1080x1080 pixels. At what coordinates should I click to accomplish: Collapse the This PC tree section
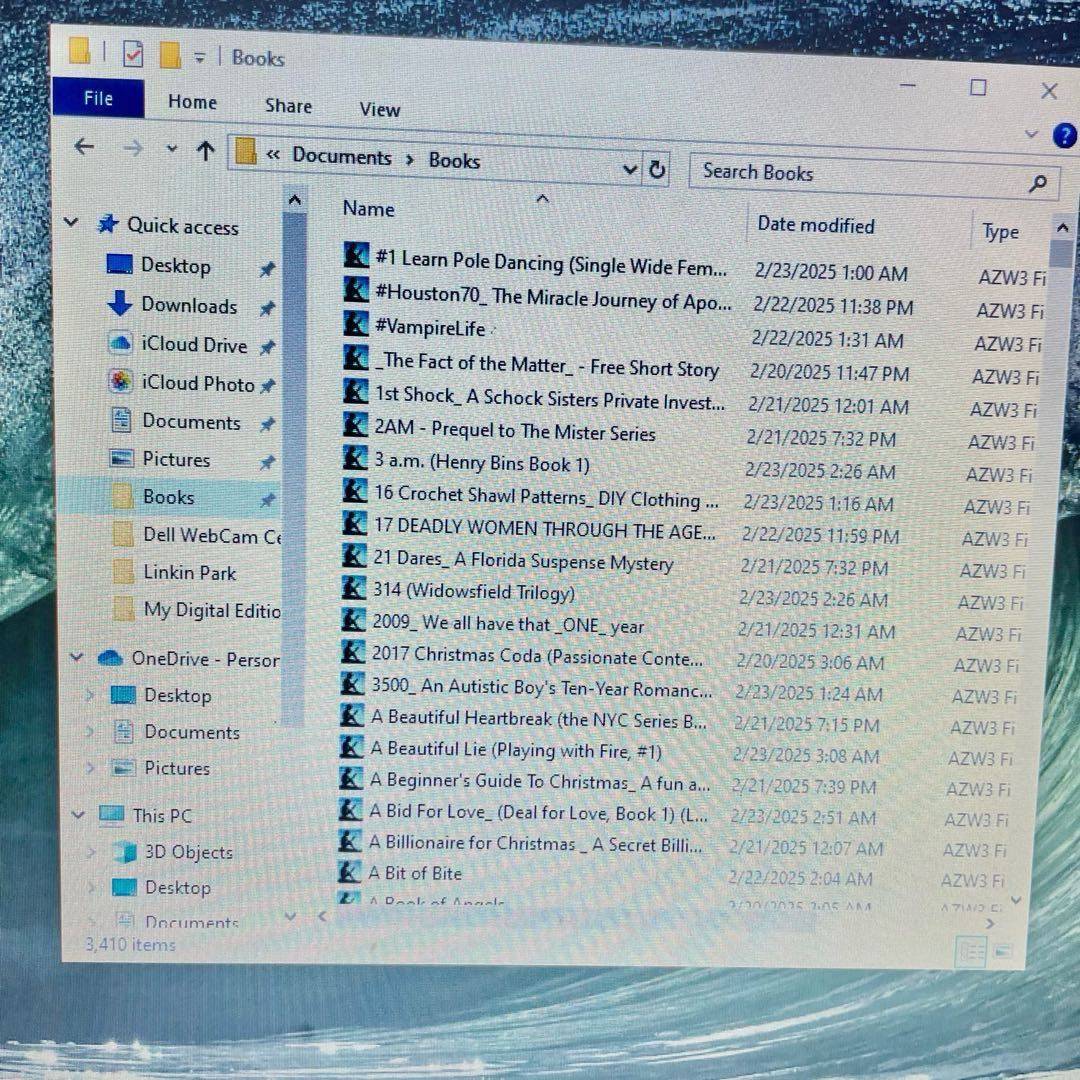[78, 815]
